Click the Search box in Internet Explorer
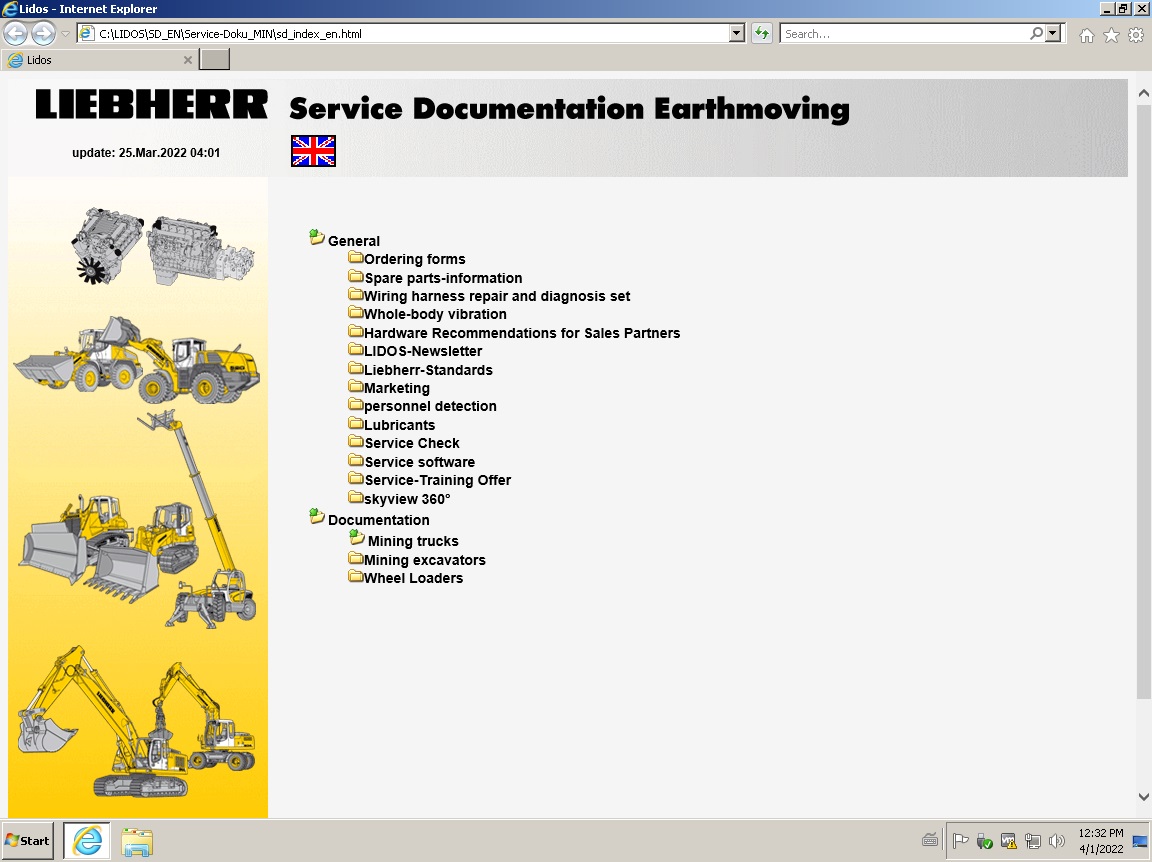1152x862 pixels. 904,34
